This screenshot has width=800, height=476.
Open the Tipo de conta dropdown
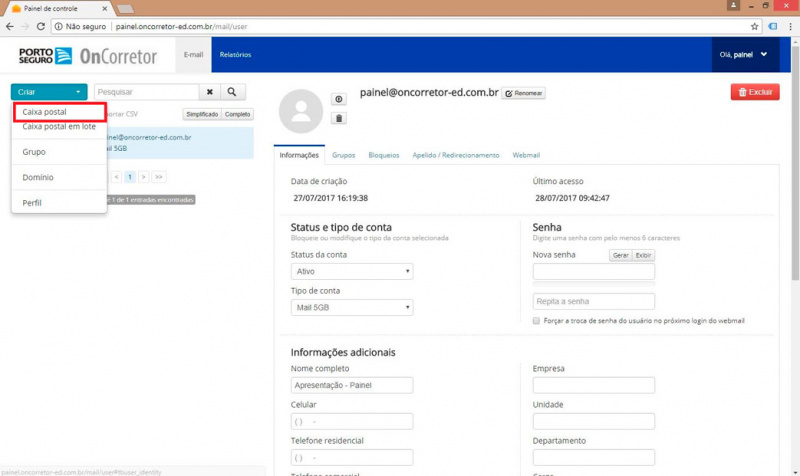point(352,308)
